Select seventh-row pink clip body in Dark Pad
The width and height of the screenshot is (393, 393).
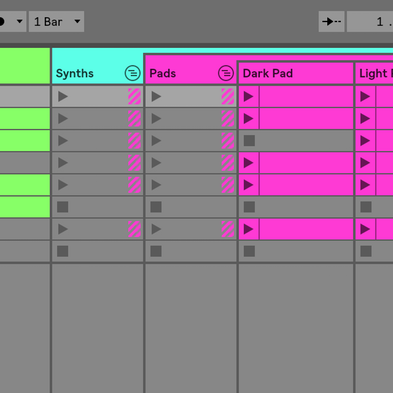pos(306,229)
